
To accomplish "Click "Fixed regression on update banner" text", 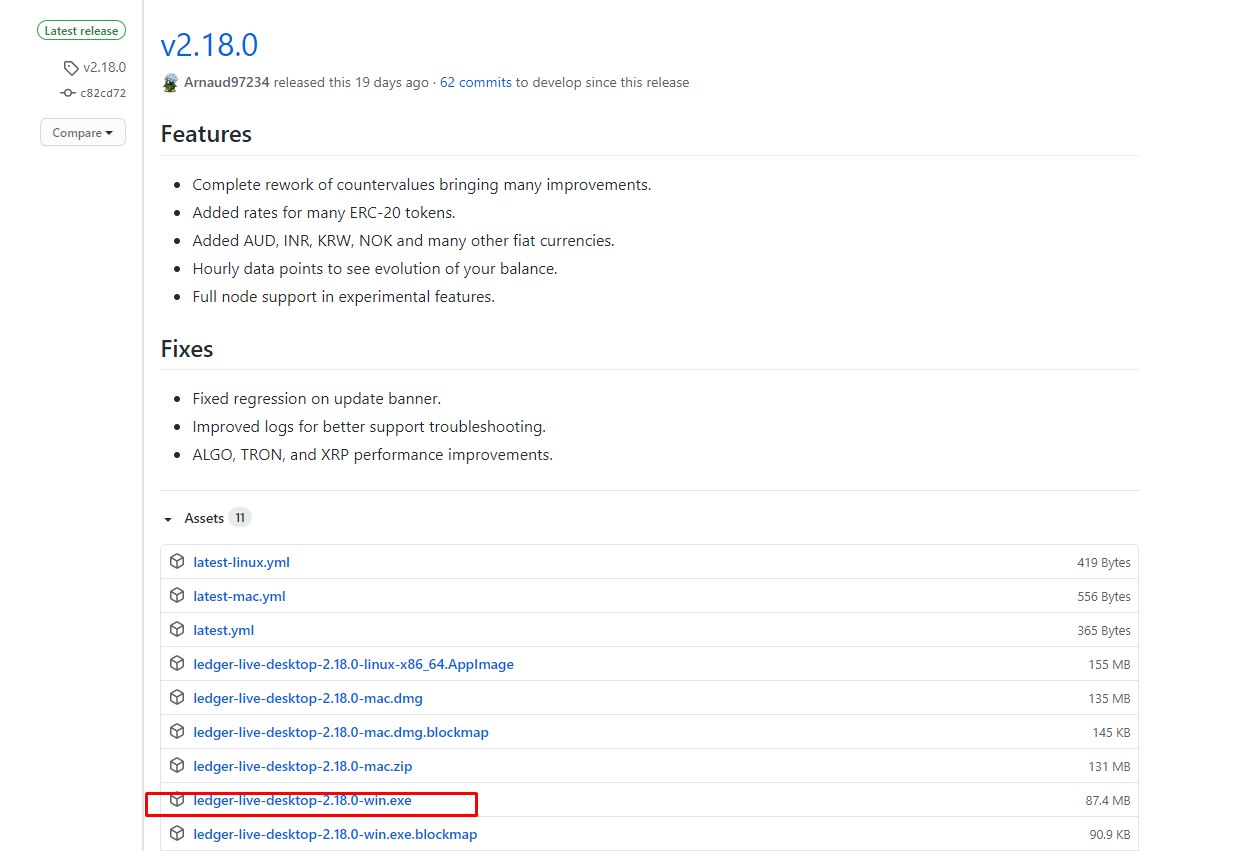I will click(x=316, y=398).
